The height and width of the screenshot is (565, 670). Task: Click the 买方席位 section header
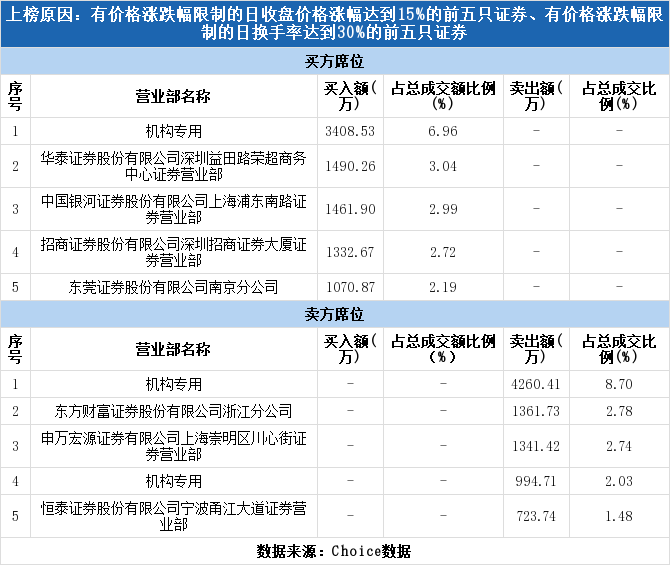(x=334, y=62)
